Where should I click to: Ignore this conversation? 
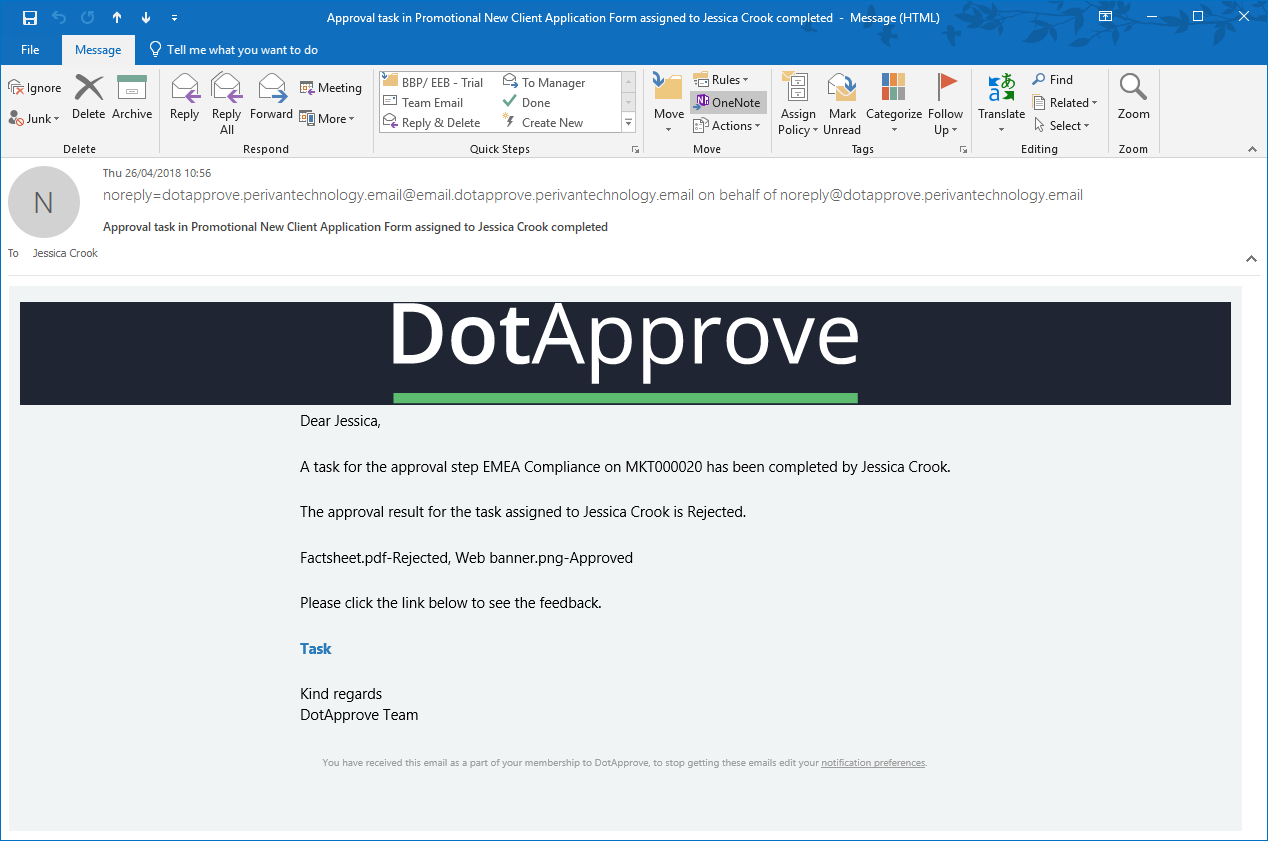click(35, 88)
